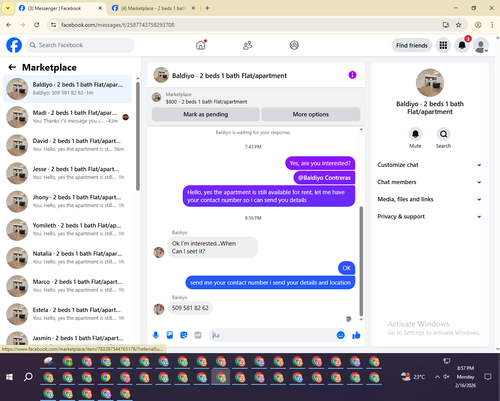500x401 pixels.
Task: Open the Facebook Home icon
Action: [201, 45]
